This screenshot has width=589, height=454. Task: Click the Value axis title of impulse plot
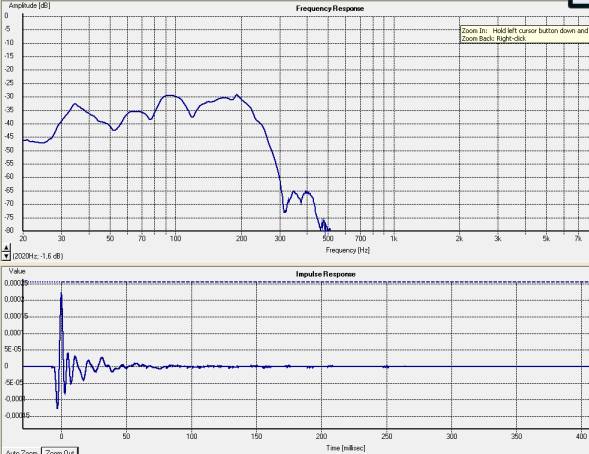tap(17, 271)
